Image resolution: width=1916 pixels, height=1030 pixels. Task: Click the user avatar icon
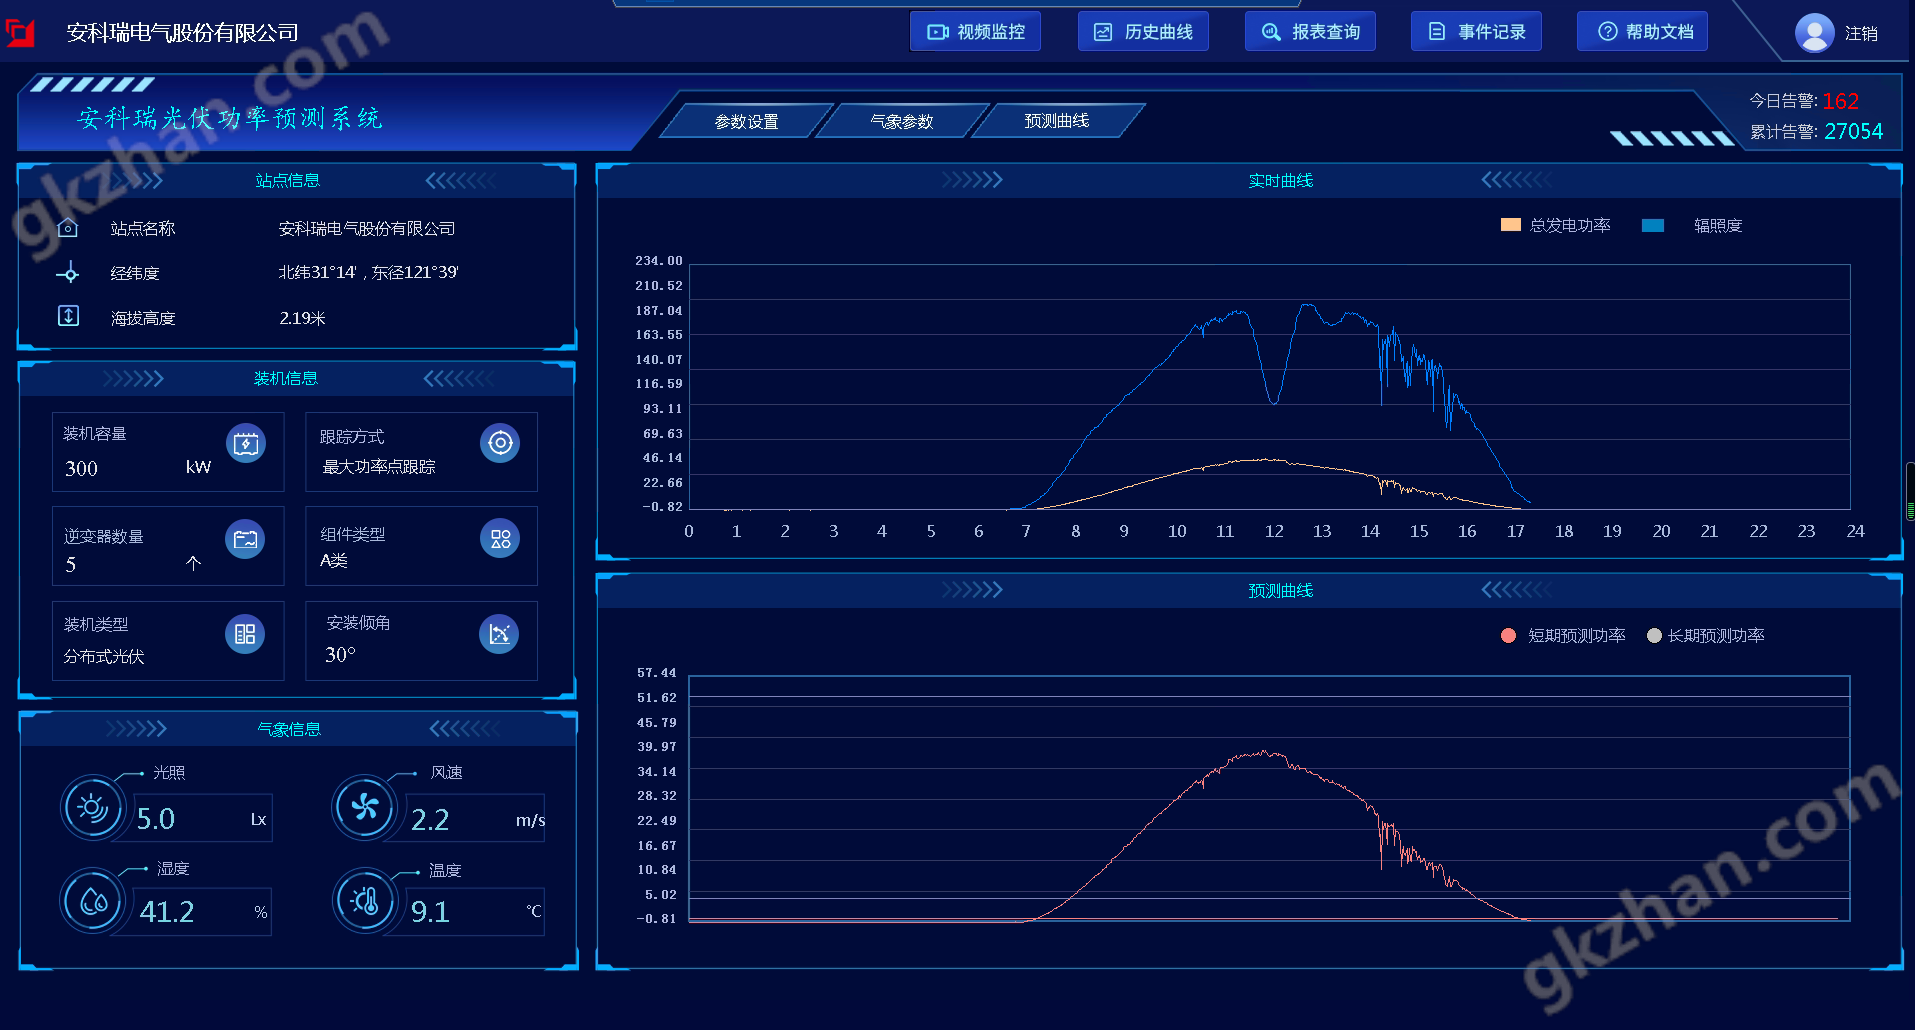[x=1814, y=33]
